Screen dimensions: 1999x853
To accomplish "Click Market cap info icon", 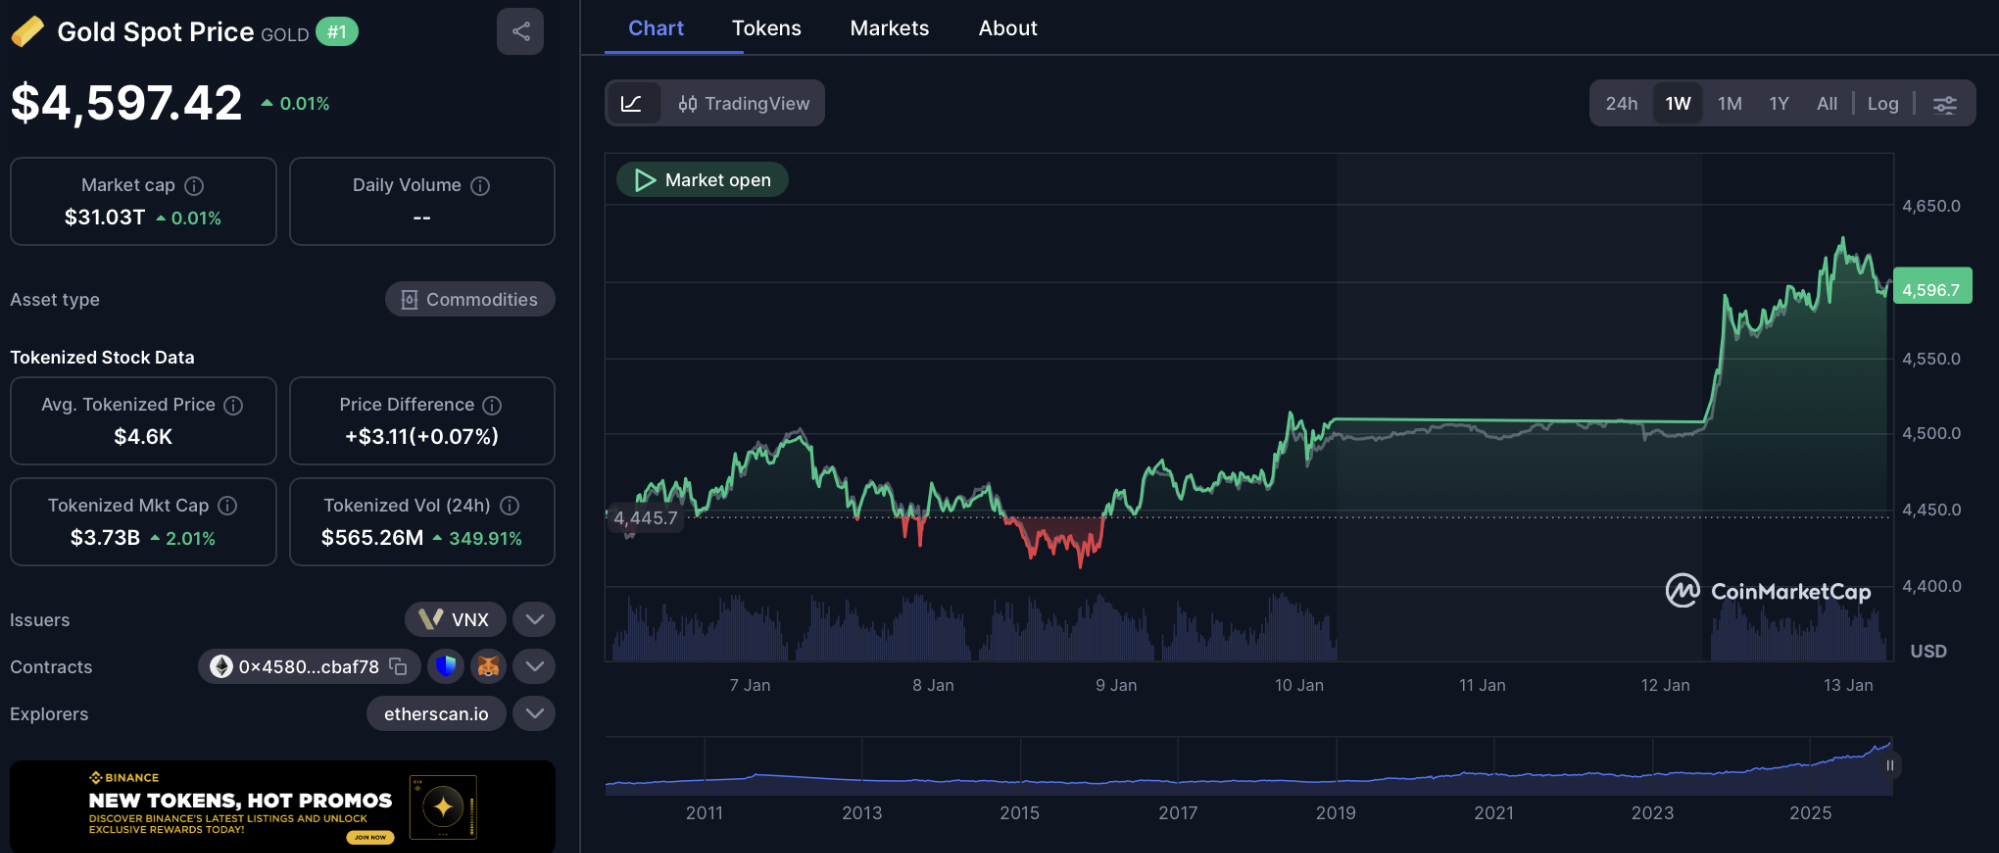I will [195, 186].
